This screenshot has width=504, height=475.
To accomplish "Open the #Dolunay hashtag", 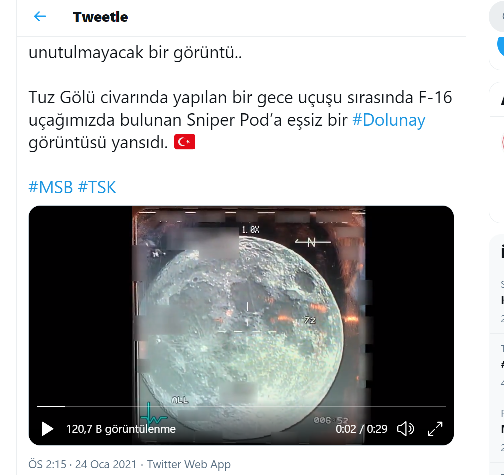I will pos(389,120).
